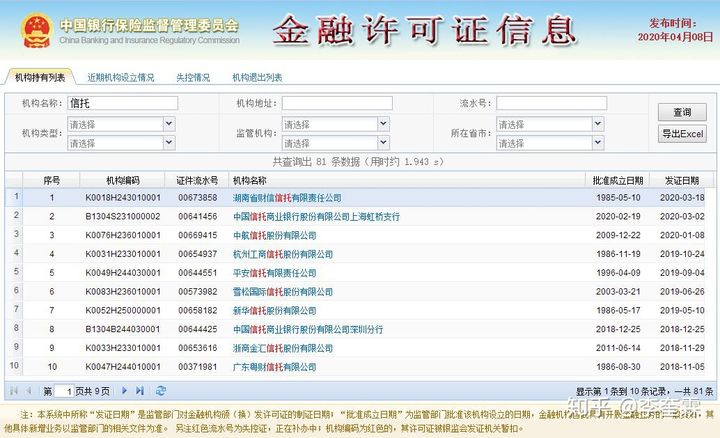Open 广东粤财信托有限公司 link
Viewport: 720px width, 438px height.
(x=275, y=367)
